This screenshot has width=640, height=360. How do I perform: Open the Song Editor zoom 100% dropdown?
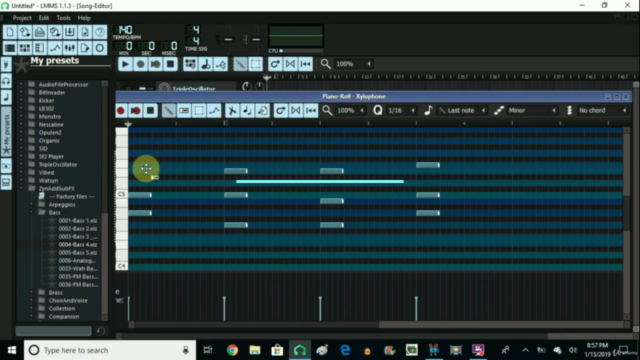pos(353,64)
